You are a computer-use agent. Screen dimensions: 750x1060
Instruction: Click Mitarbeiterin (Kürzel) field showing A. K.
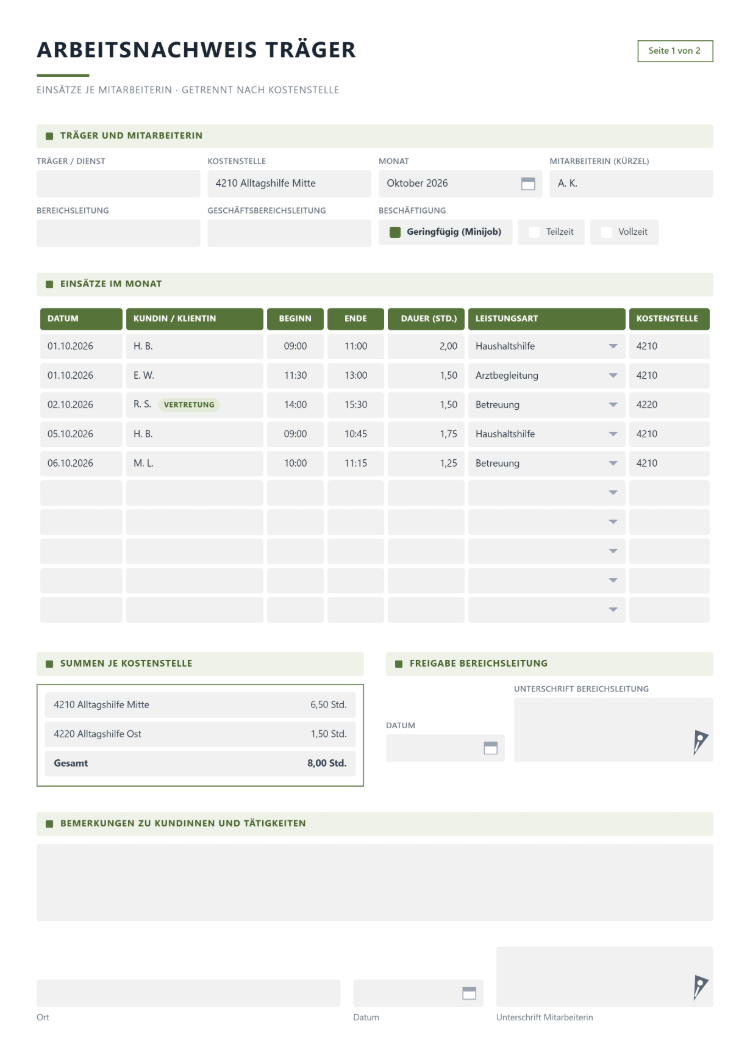click(631, 184)
